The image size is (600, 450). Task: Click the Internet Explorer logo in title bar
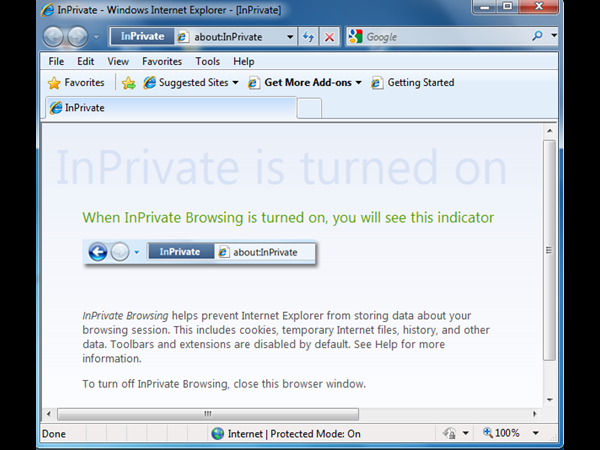click(48, 10)
